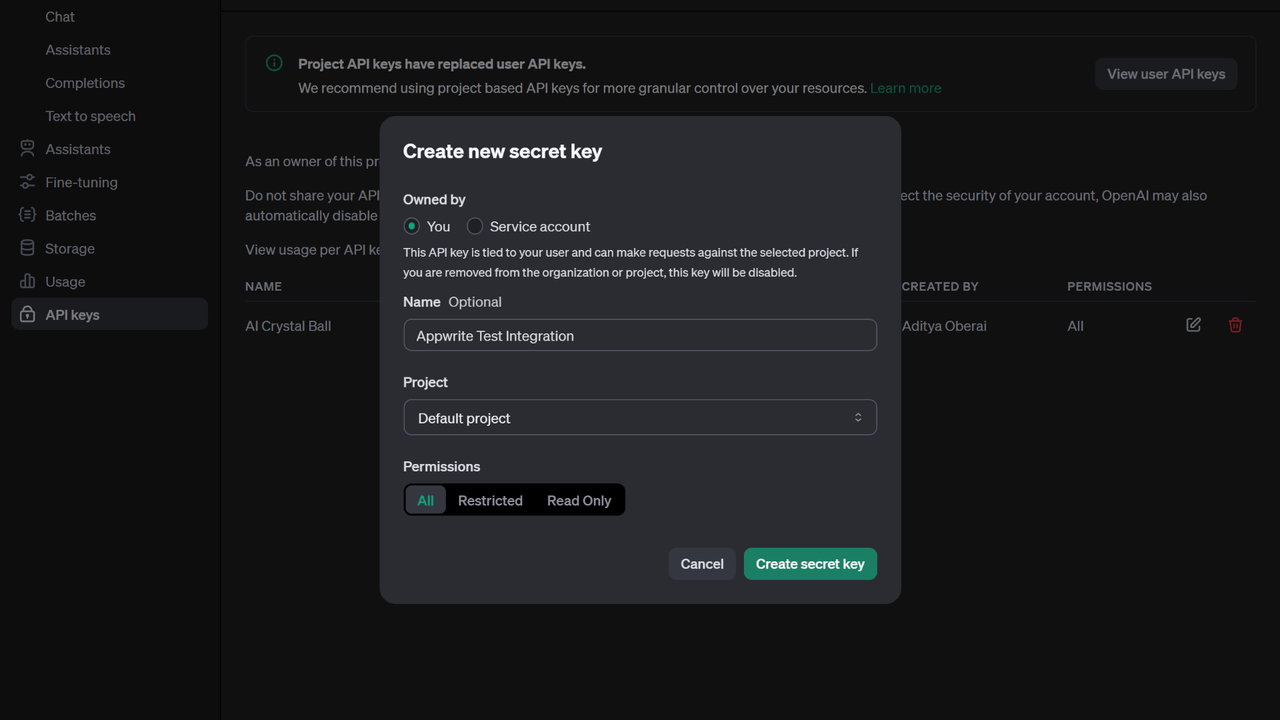Go to Usage page
The image size is (1280, 720).
coord(65,281)
